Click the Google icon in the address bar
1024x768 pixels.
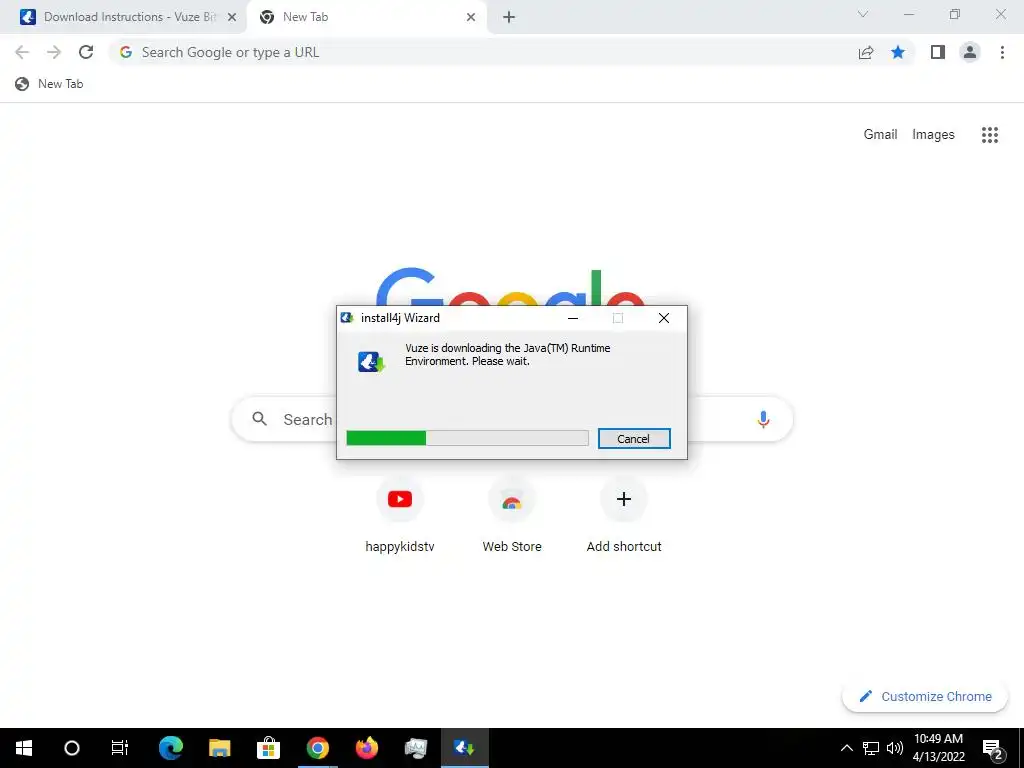tap(125, 52)
